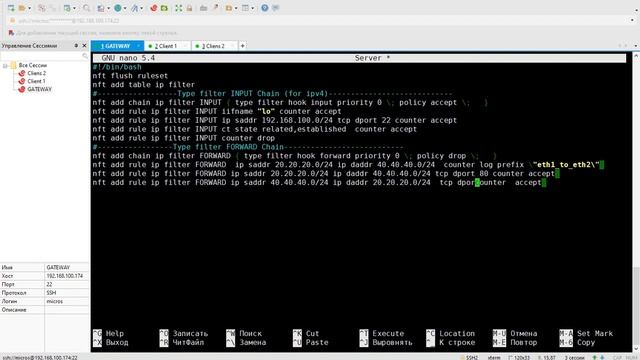Click the green file transfer icon
The height and width of the screenshot is (360, 640).
(164, 8)
